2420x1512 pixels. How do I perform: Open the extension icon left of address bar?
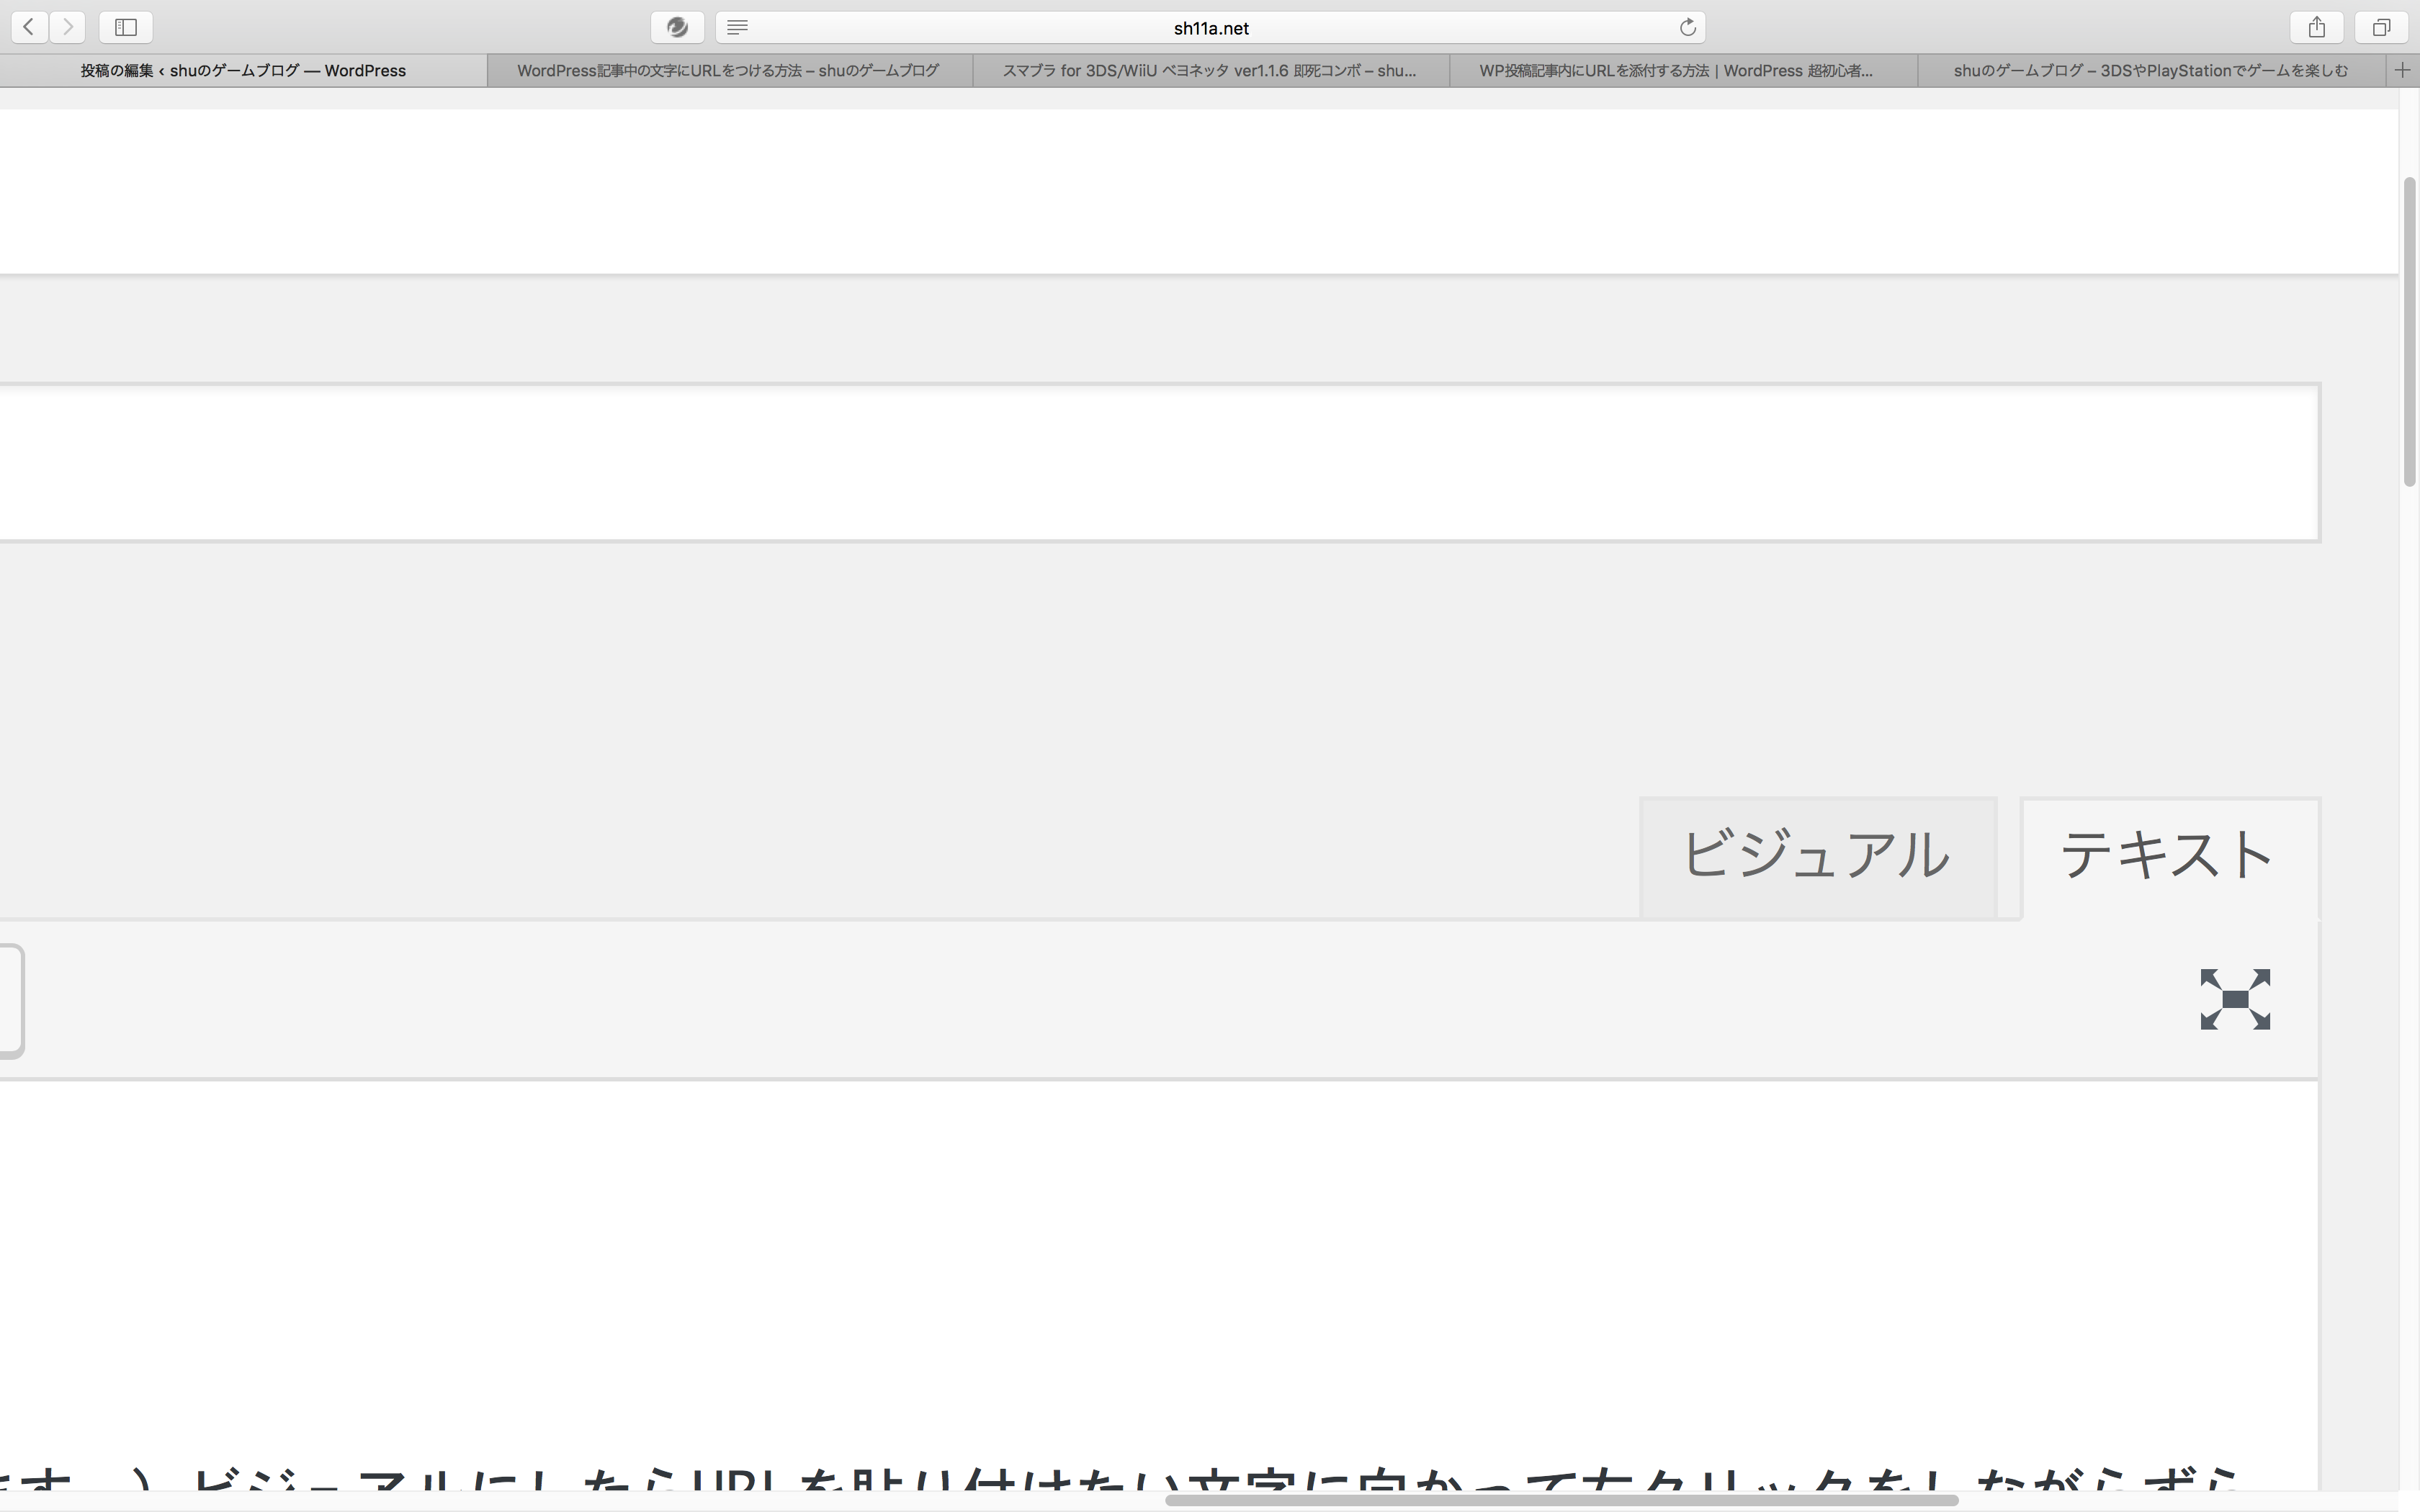pos(677,27)
